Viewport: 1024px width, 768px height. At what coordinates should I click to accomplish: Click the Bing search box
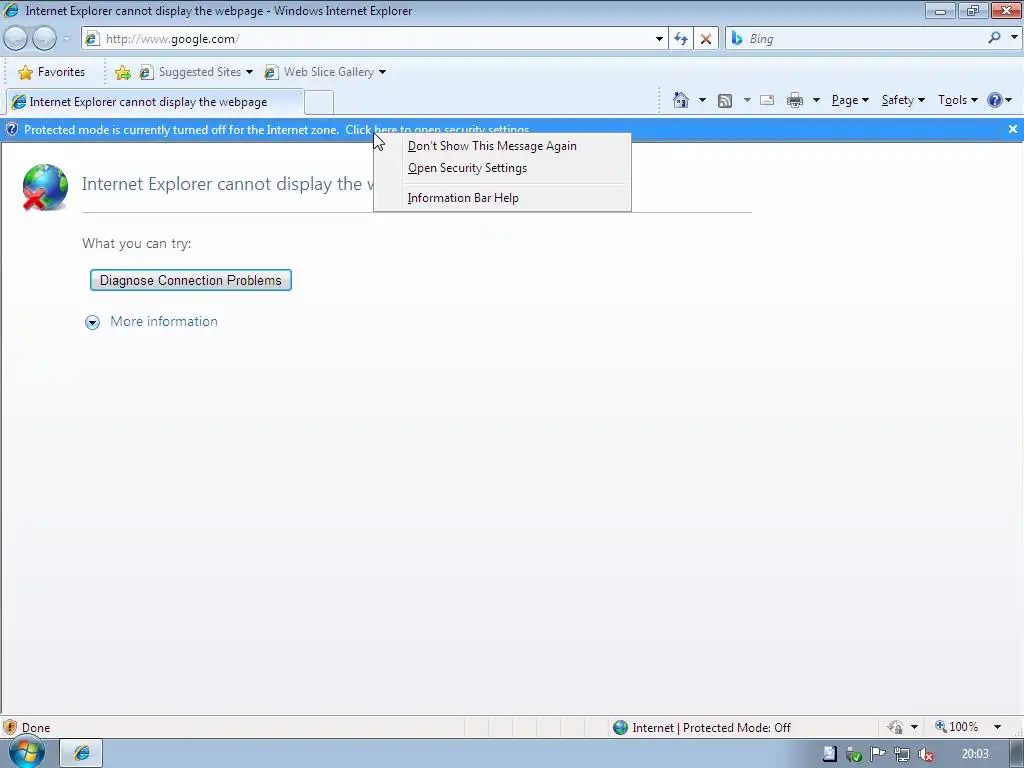[856, 39]
